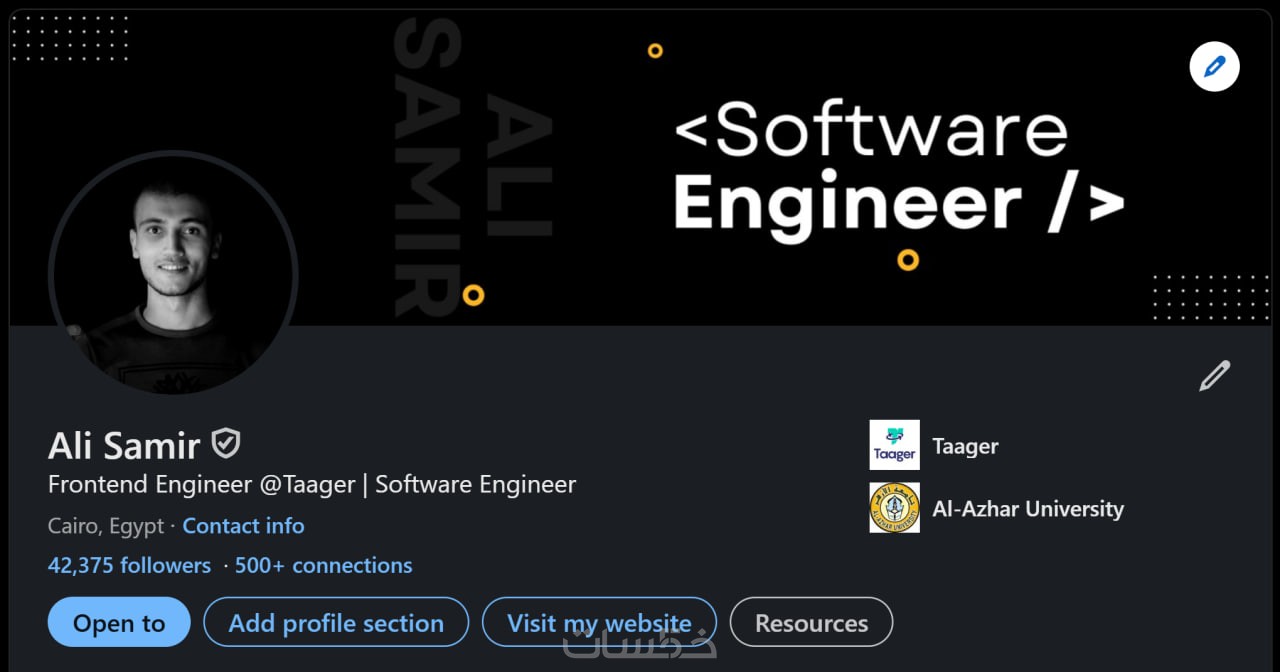Open the Al-Azhar University text link
1280x672 pixels.
tap(1028, 509)
